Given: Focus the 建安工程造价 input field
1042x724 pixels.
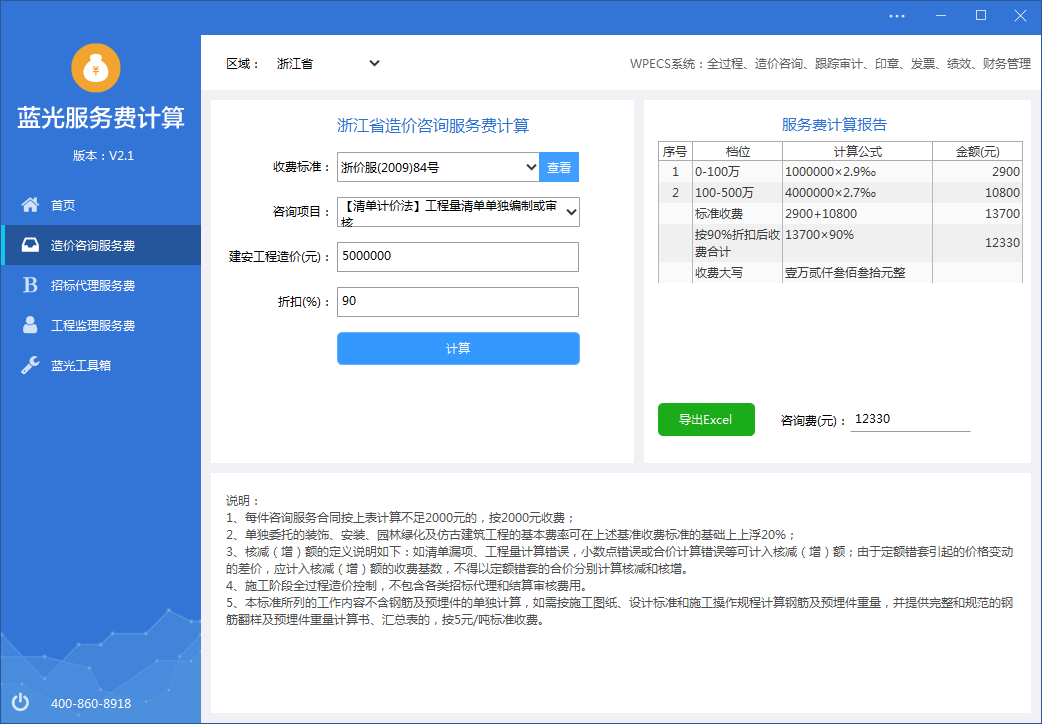Looking at the screenshot, I should pyautogui.click(x=458, y=257).
